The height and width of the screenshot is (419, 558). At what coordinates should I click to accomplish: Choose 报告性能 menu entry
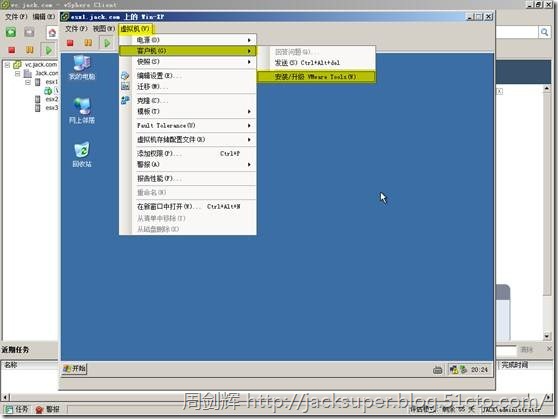point(188,179)
